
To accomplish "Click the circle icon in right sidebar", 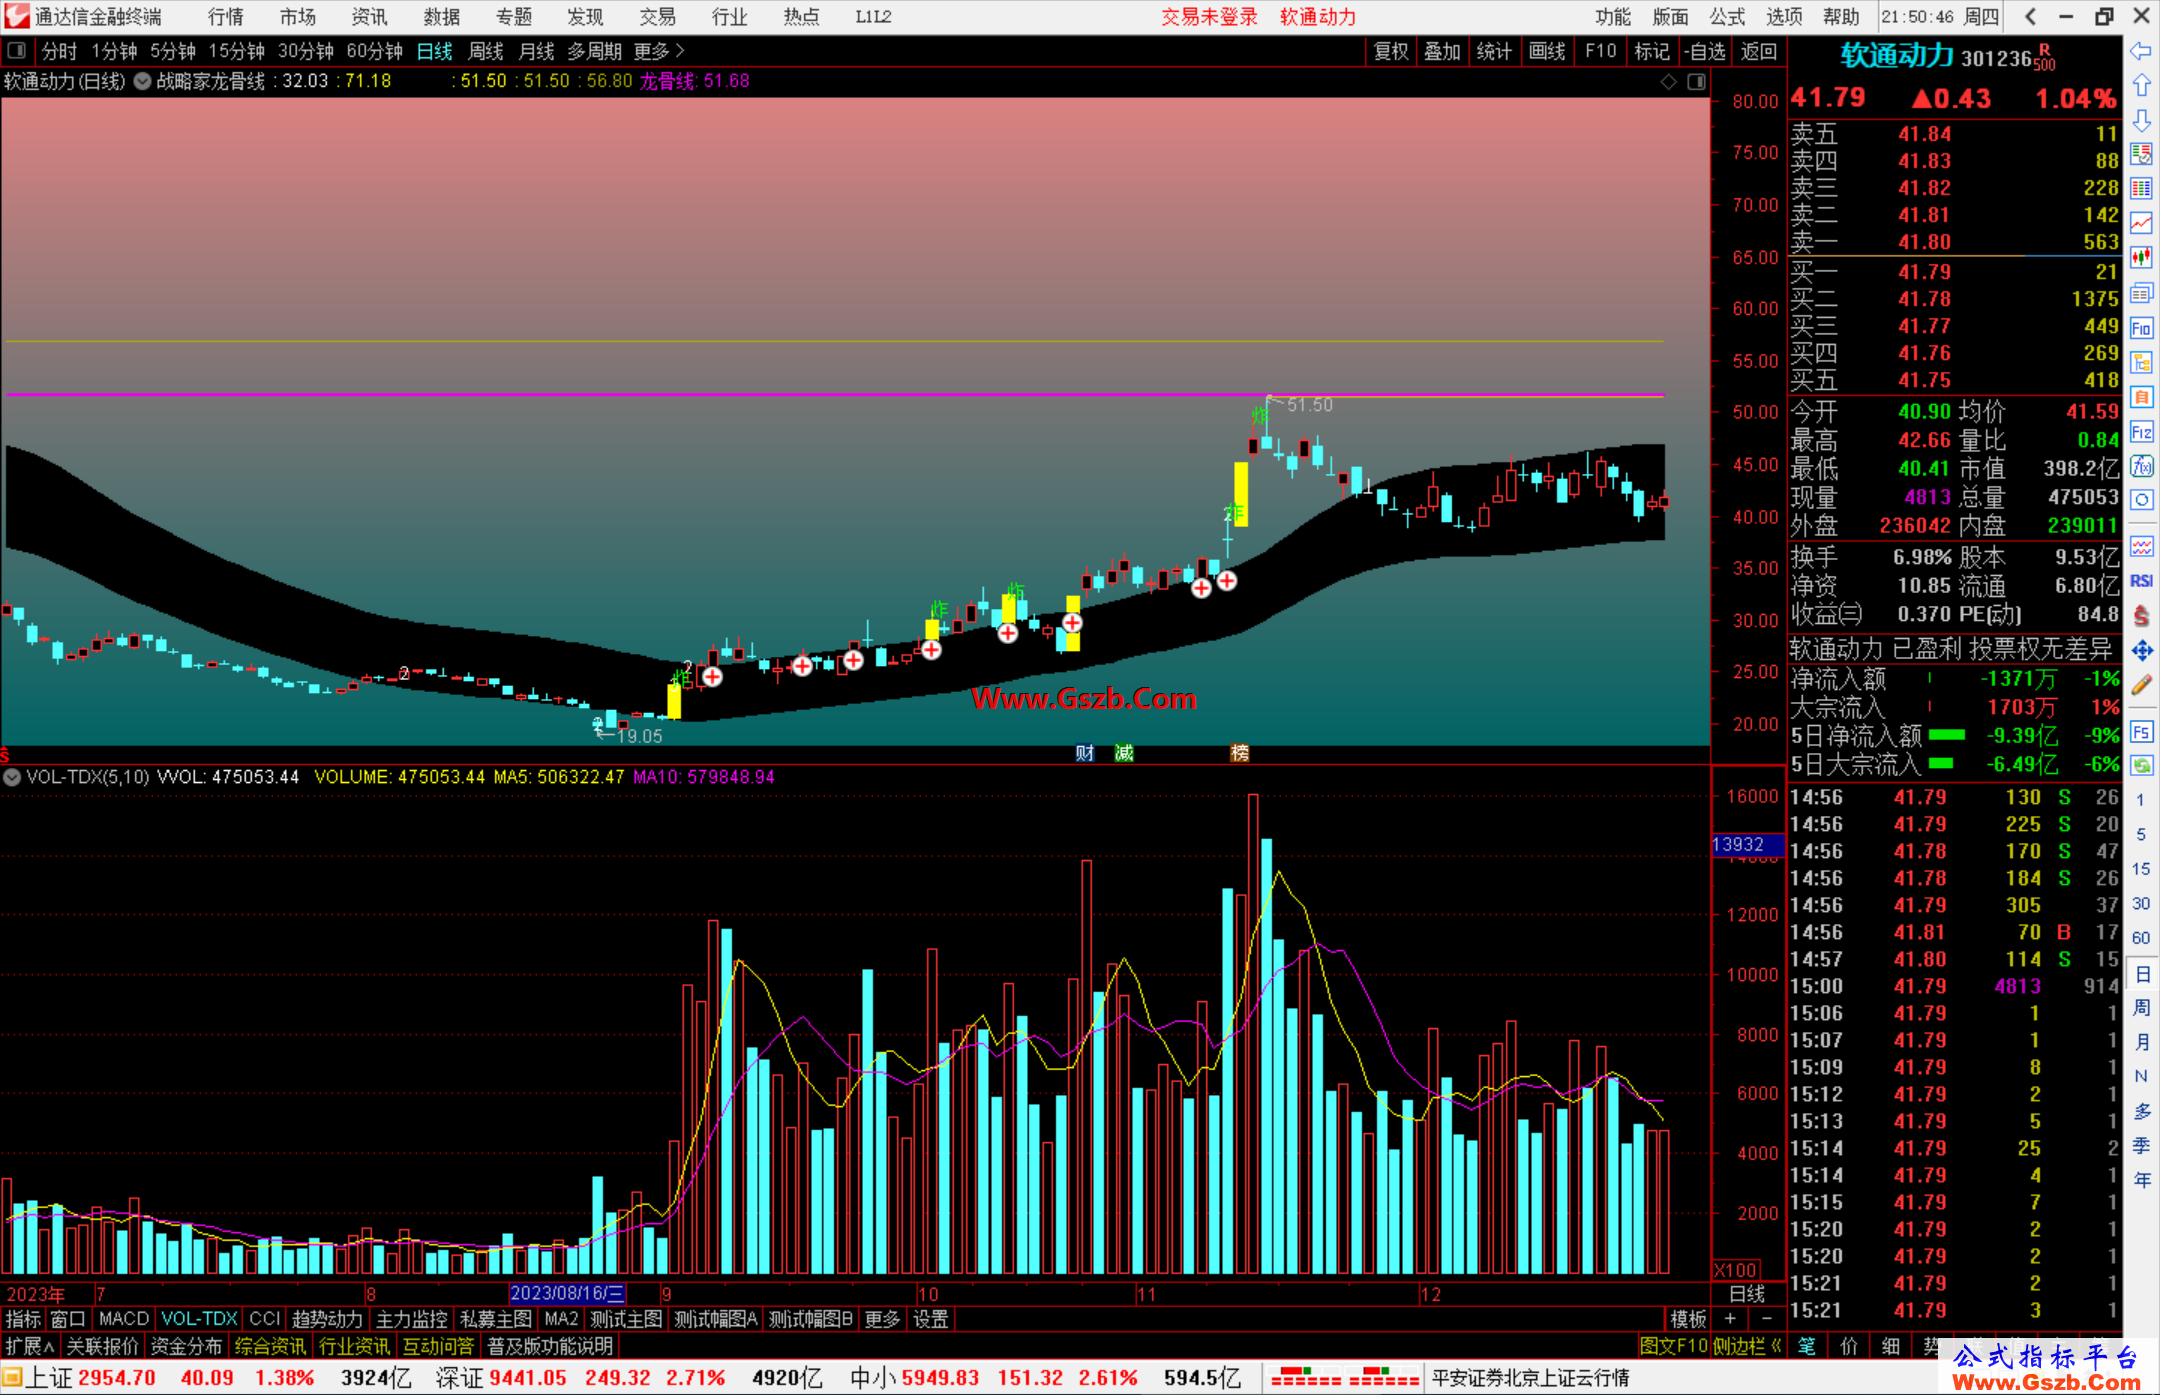I will click(2141, 500).
